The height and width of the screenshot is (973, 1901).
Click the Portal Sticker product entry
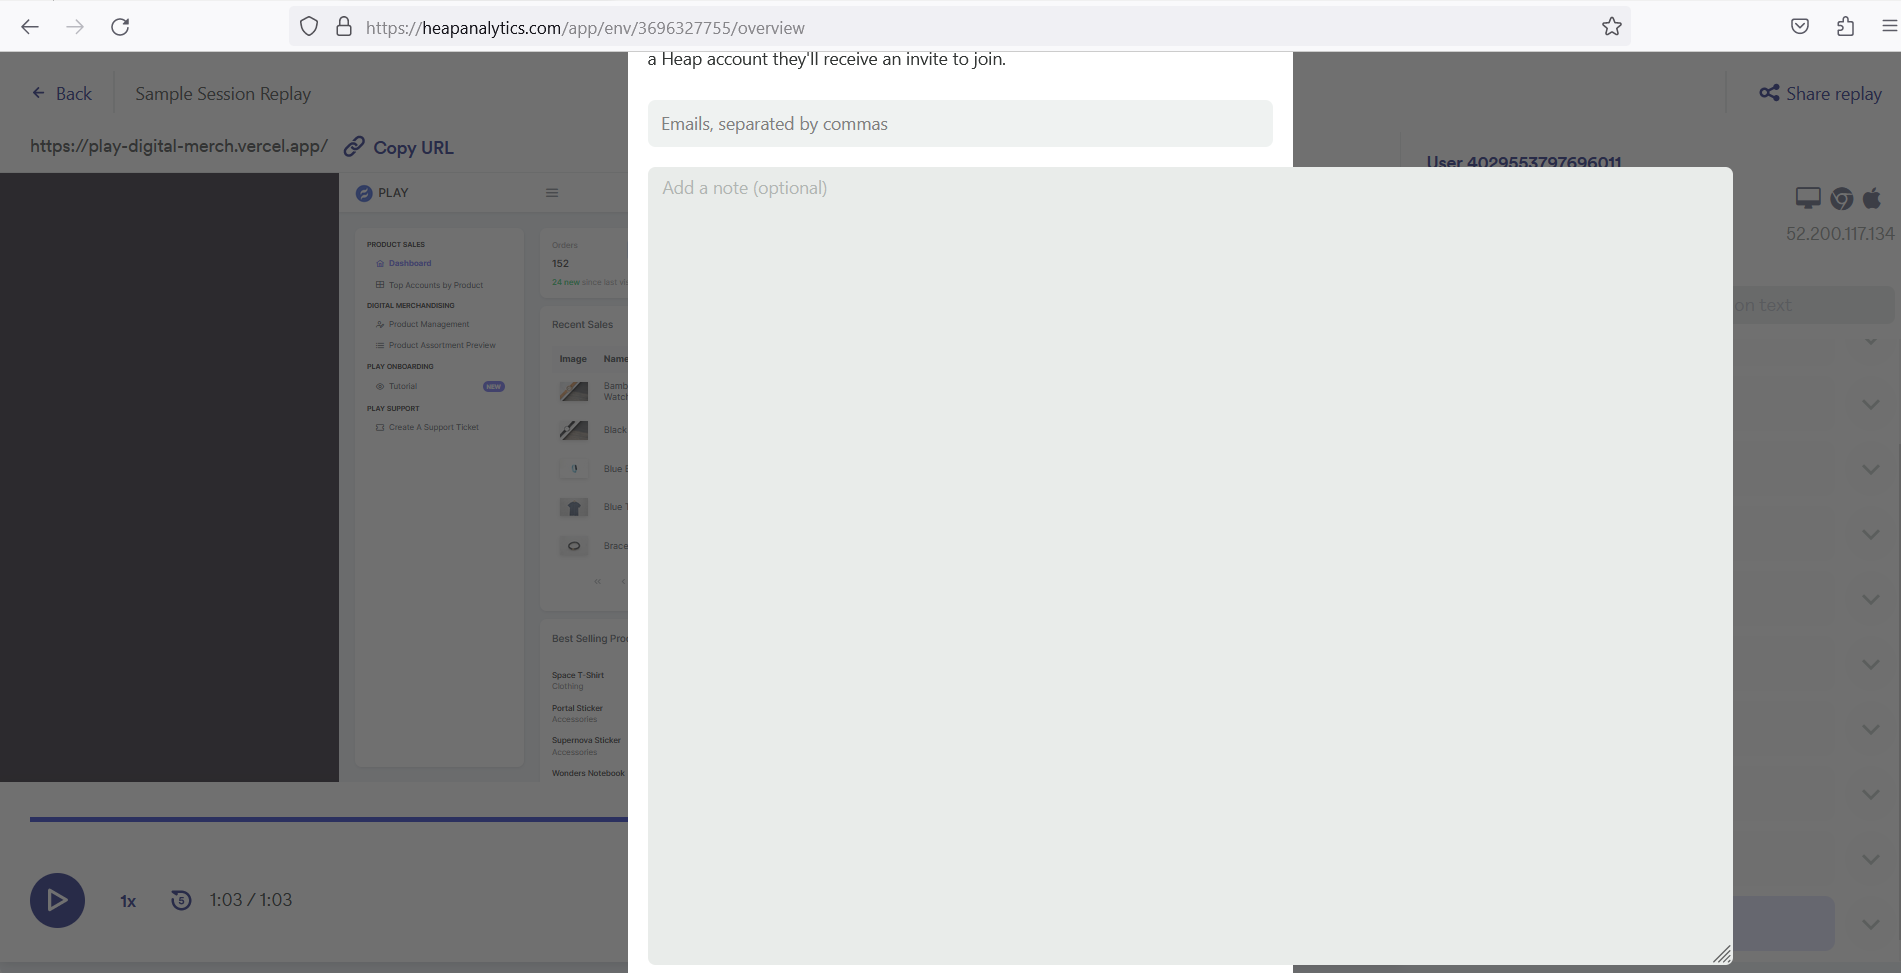coord(577,713)
